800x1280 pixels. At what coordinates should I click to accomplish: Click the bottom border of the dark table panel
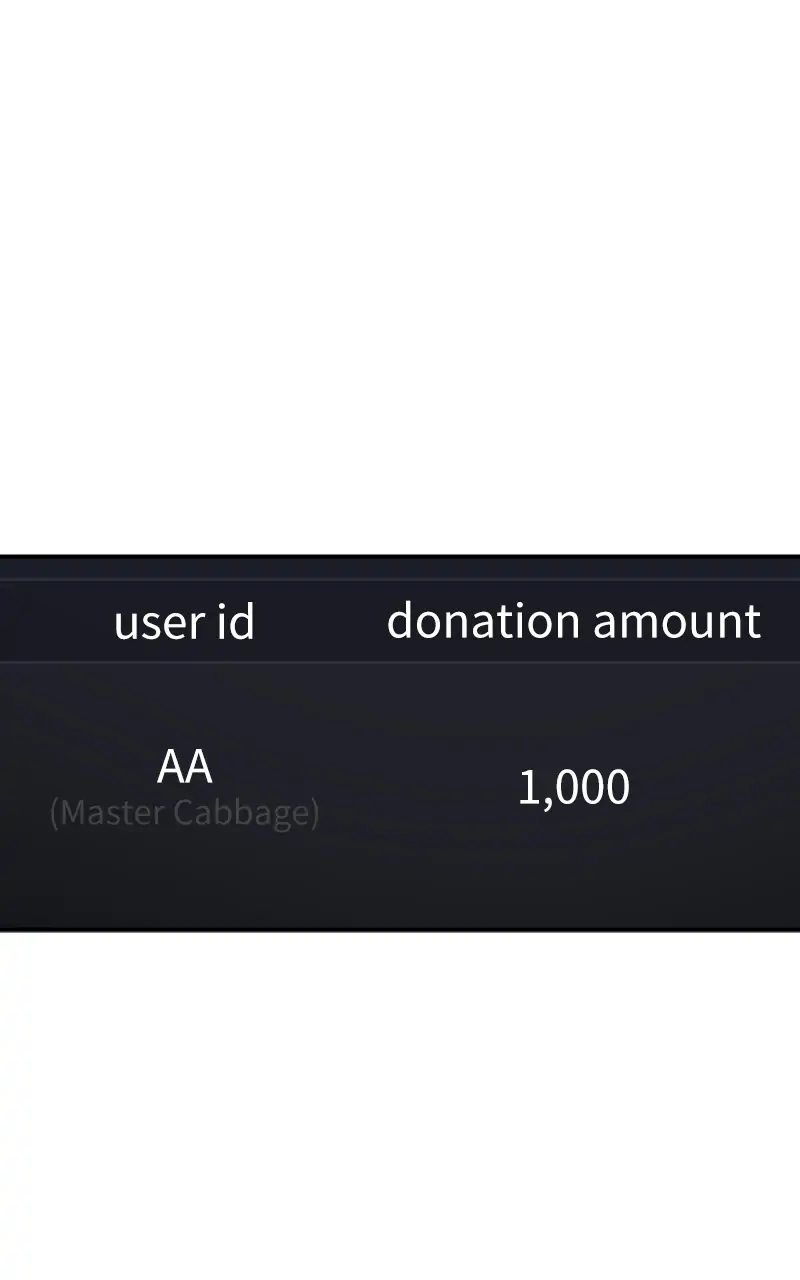tap(400, 930)
